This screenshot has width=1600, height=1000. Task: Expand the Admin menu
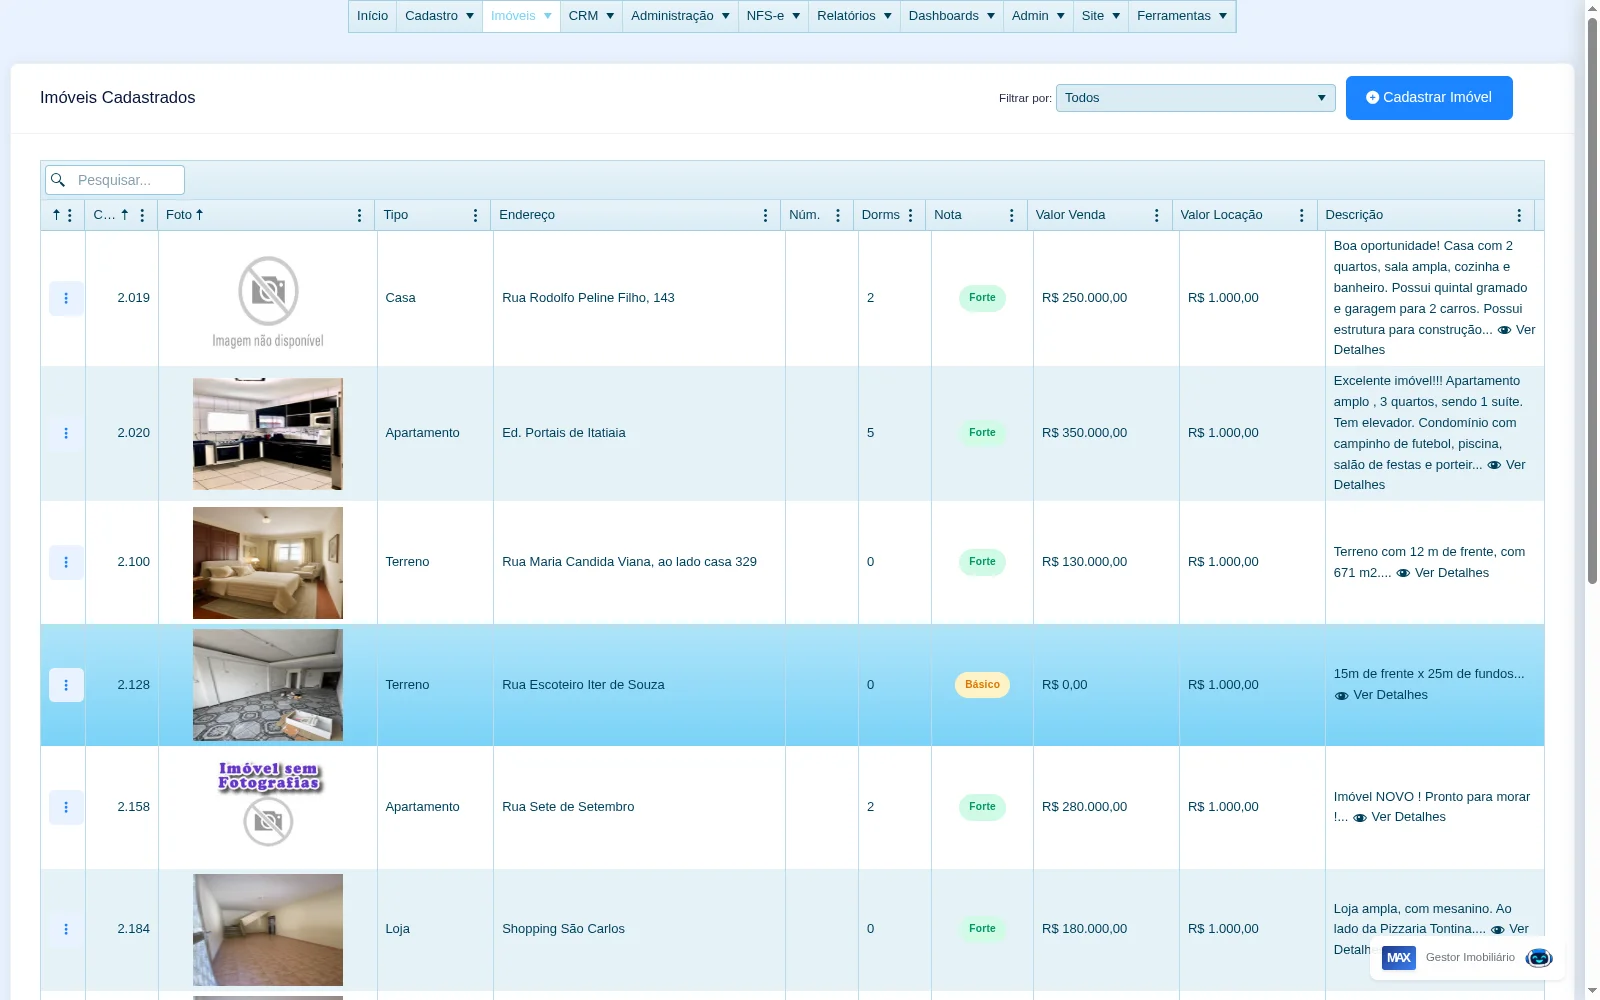tap(1038, 16)
